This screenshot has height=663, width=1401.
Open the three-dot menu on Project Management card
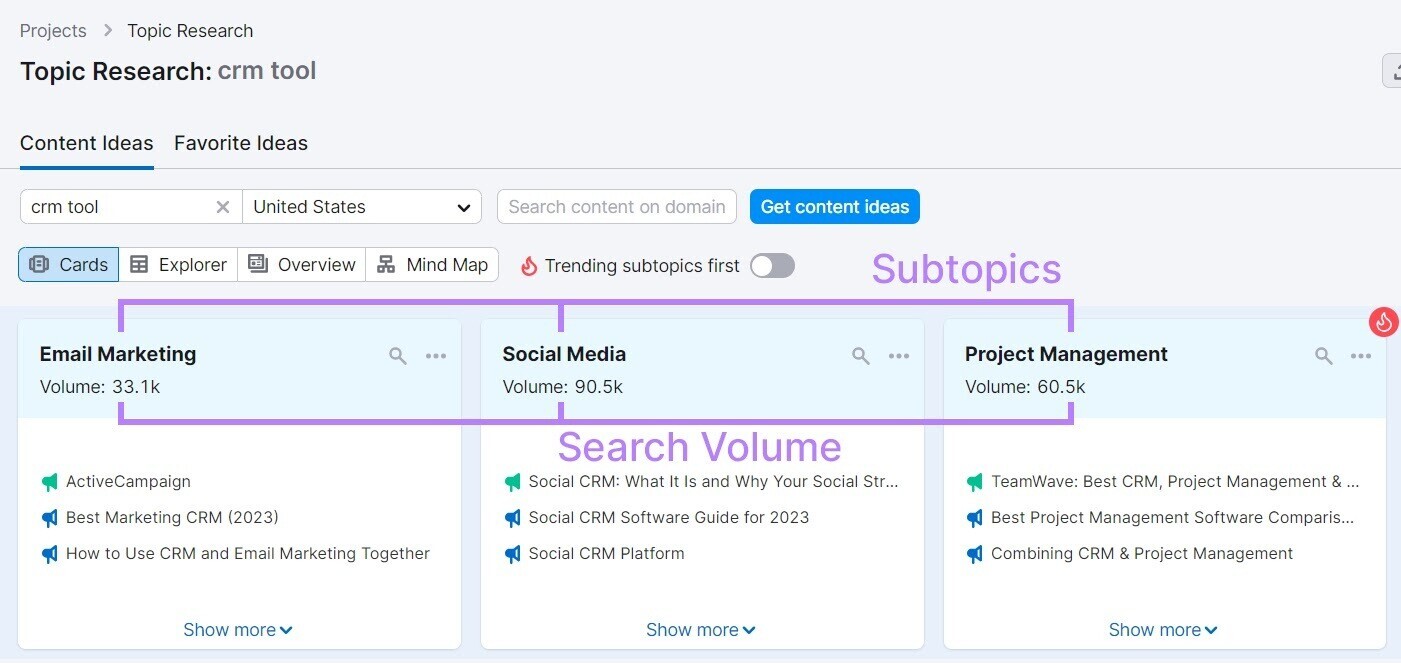[x=1361, y=355]
